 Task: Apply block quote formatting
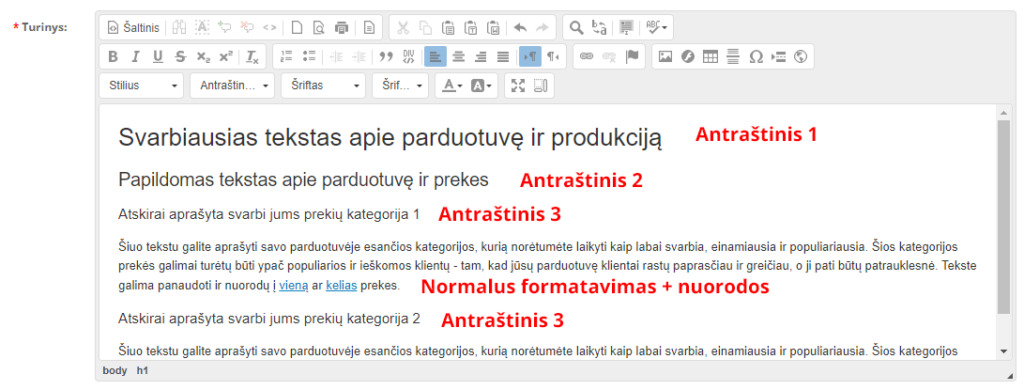click(386, 57)
